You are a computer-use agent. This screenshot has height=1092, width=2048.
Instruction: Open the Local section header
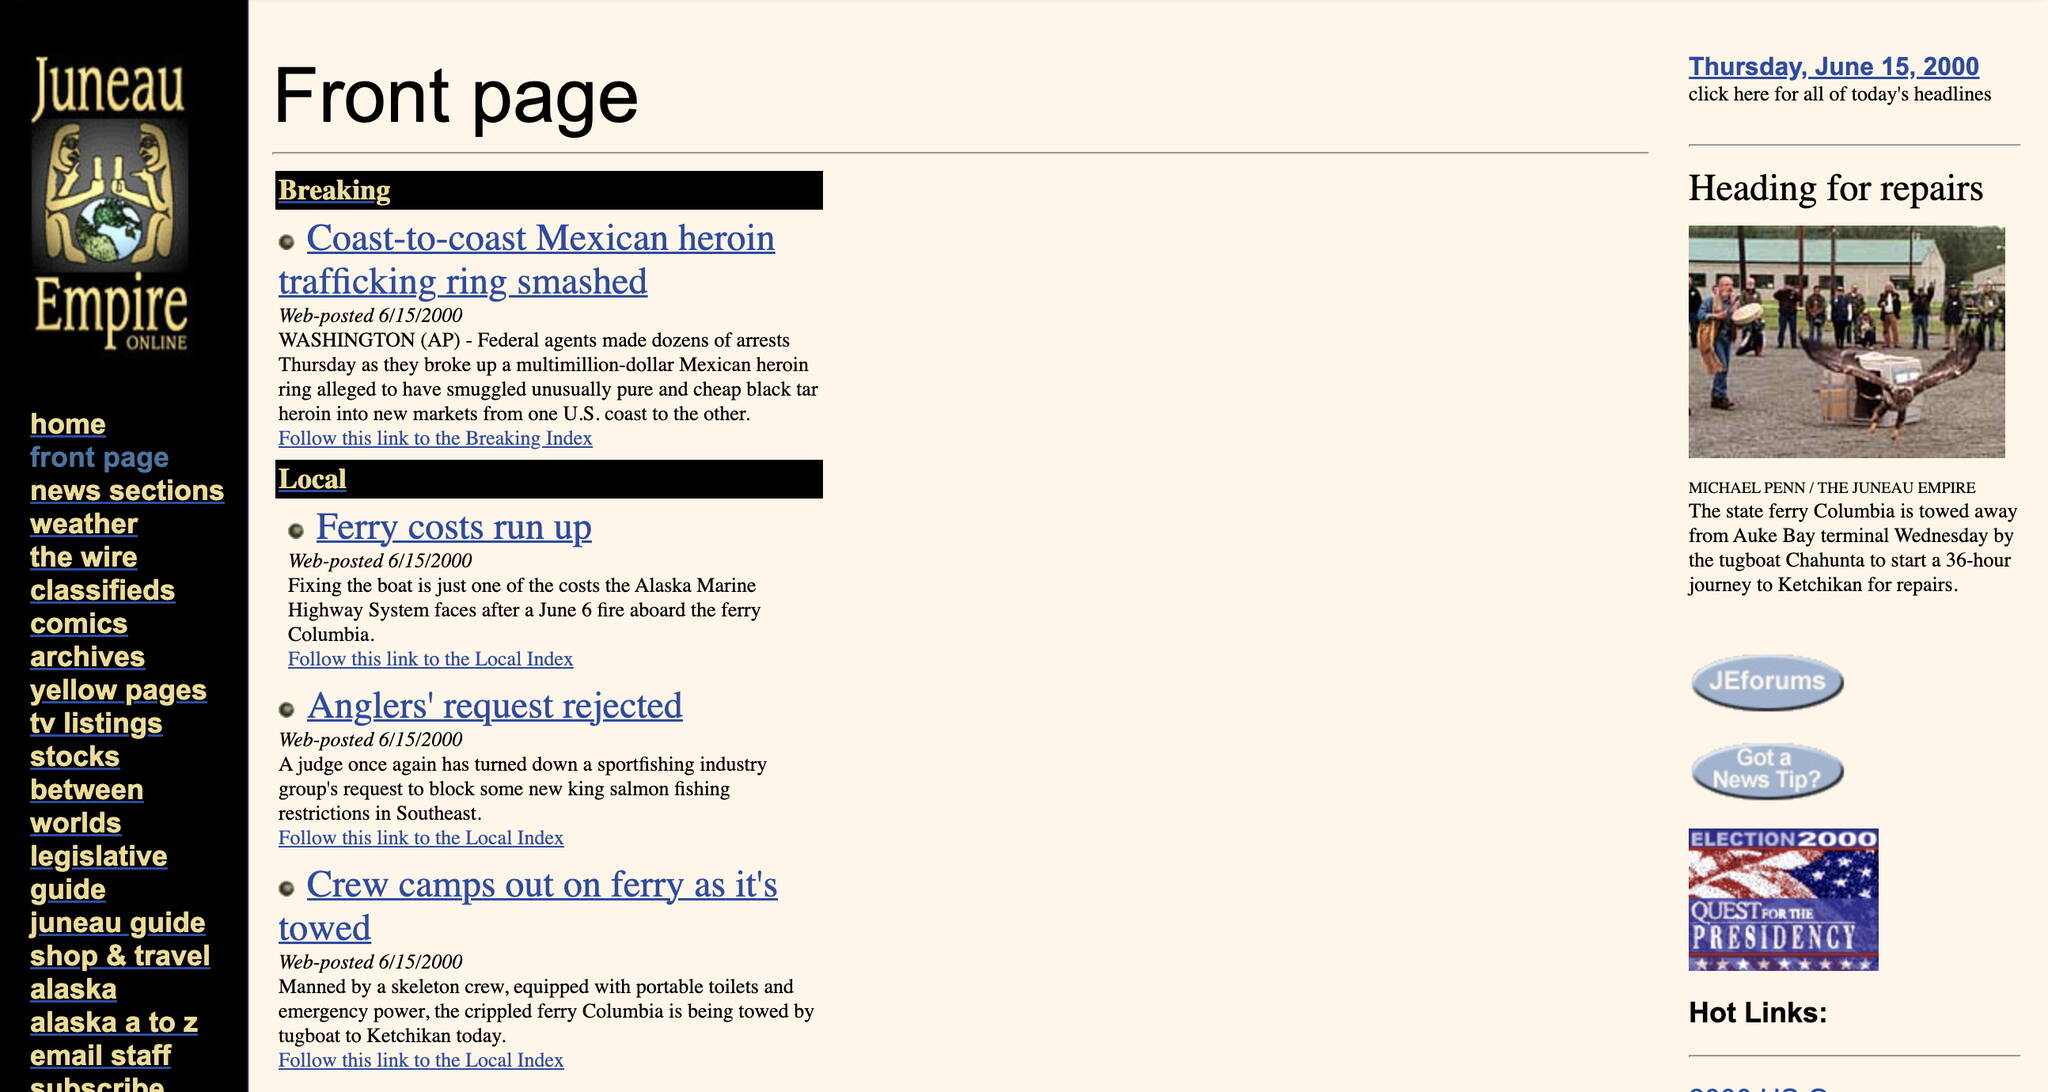[x=312, y=479]
